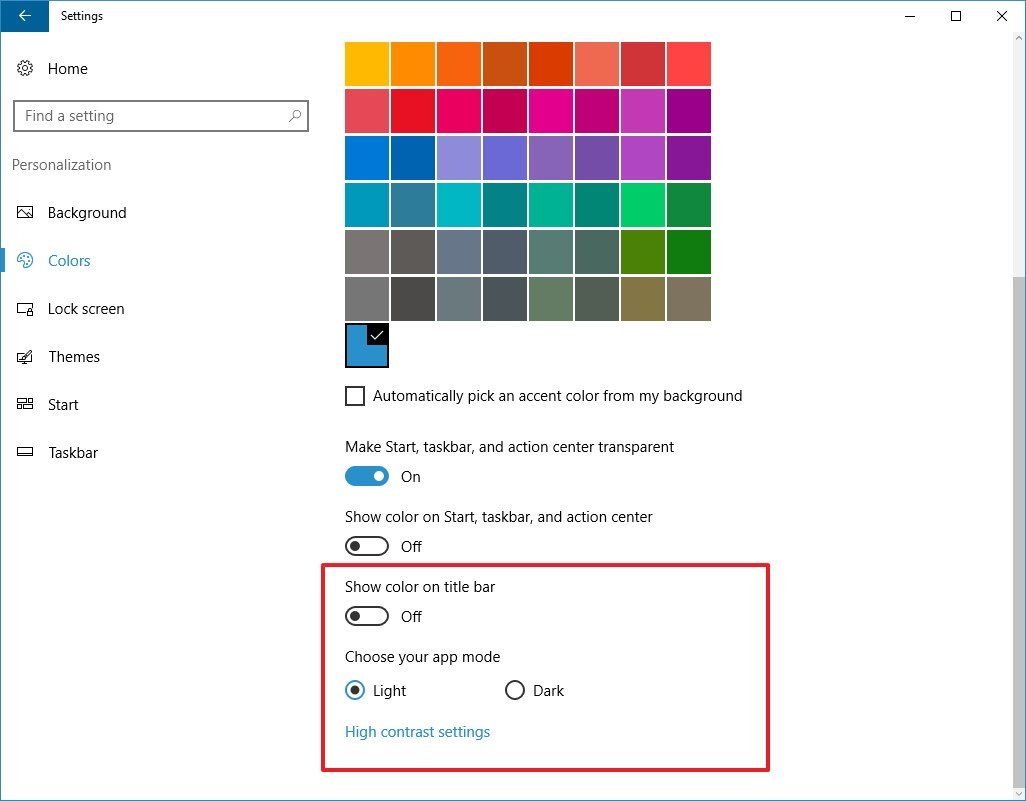Screen dimensions: 1026x801
Task: Select the Themes brush icon
Action: (x=25, y=356)
